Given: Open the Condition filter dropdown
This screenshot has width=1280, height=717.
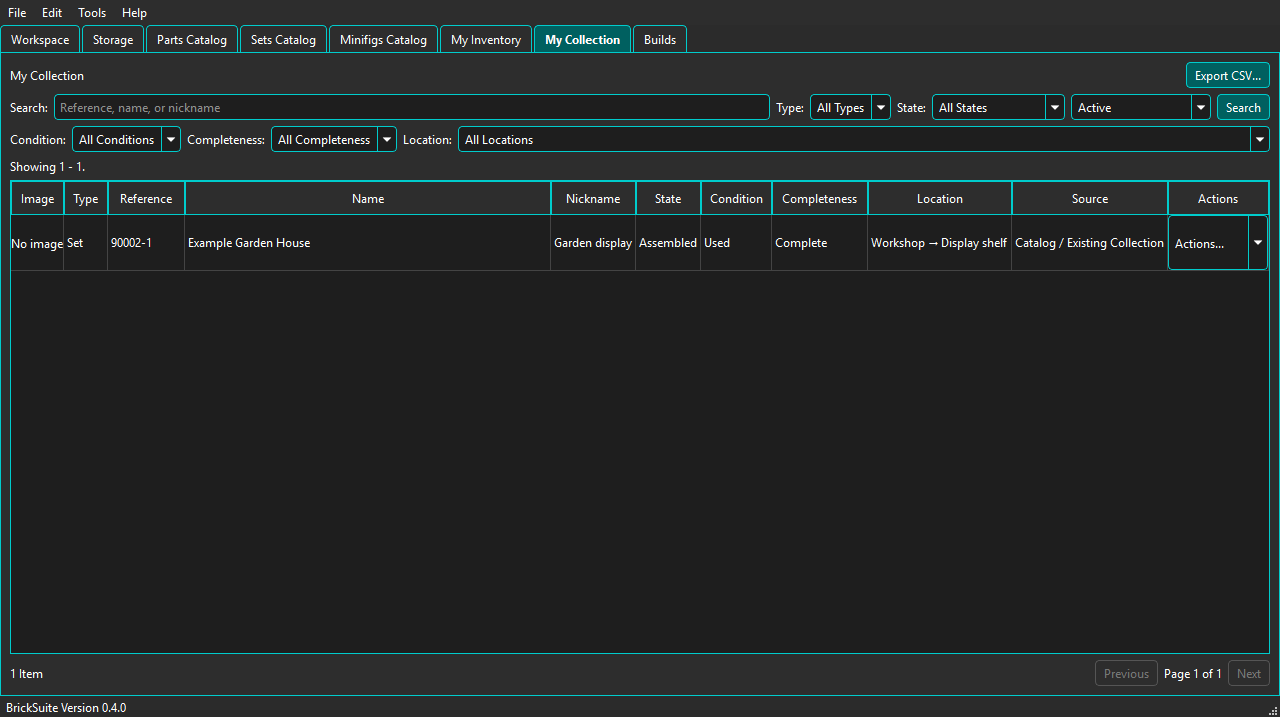Looking at the screenshot, I should click(x=126, y=140).
